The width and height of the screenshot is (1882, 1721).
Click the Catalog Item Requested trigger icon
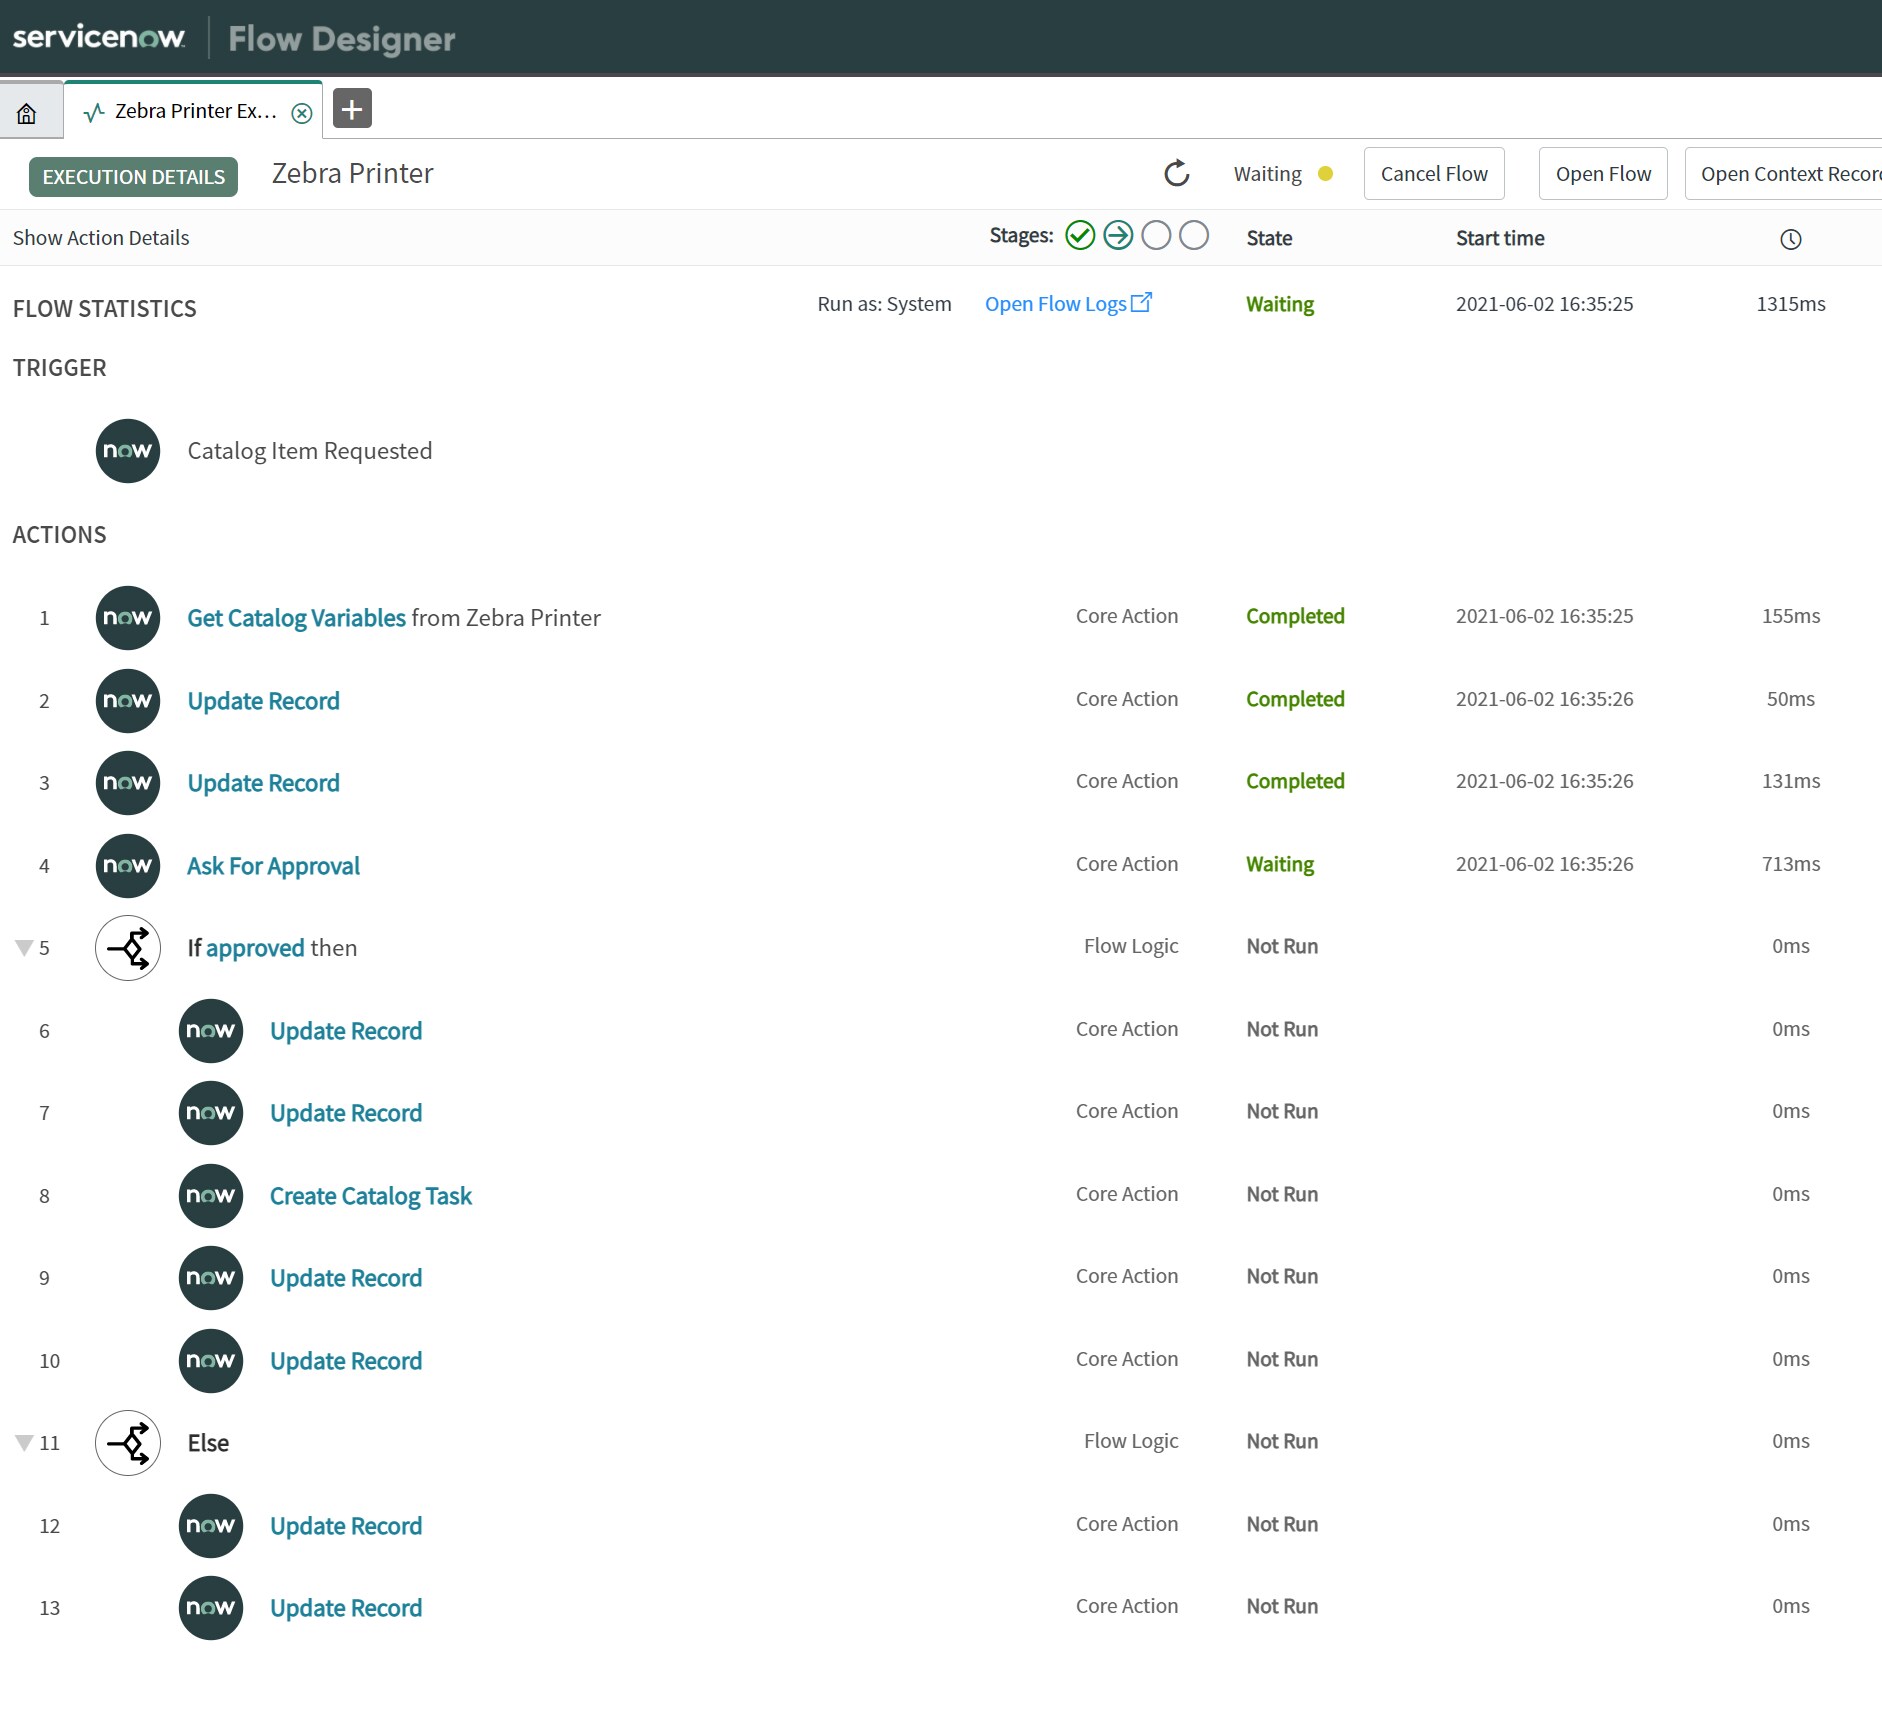[x=128, y=451]
